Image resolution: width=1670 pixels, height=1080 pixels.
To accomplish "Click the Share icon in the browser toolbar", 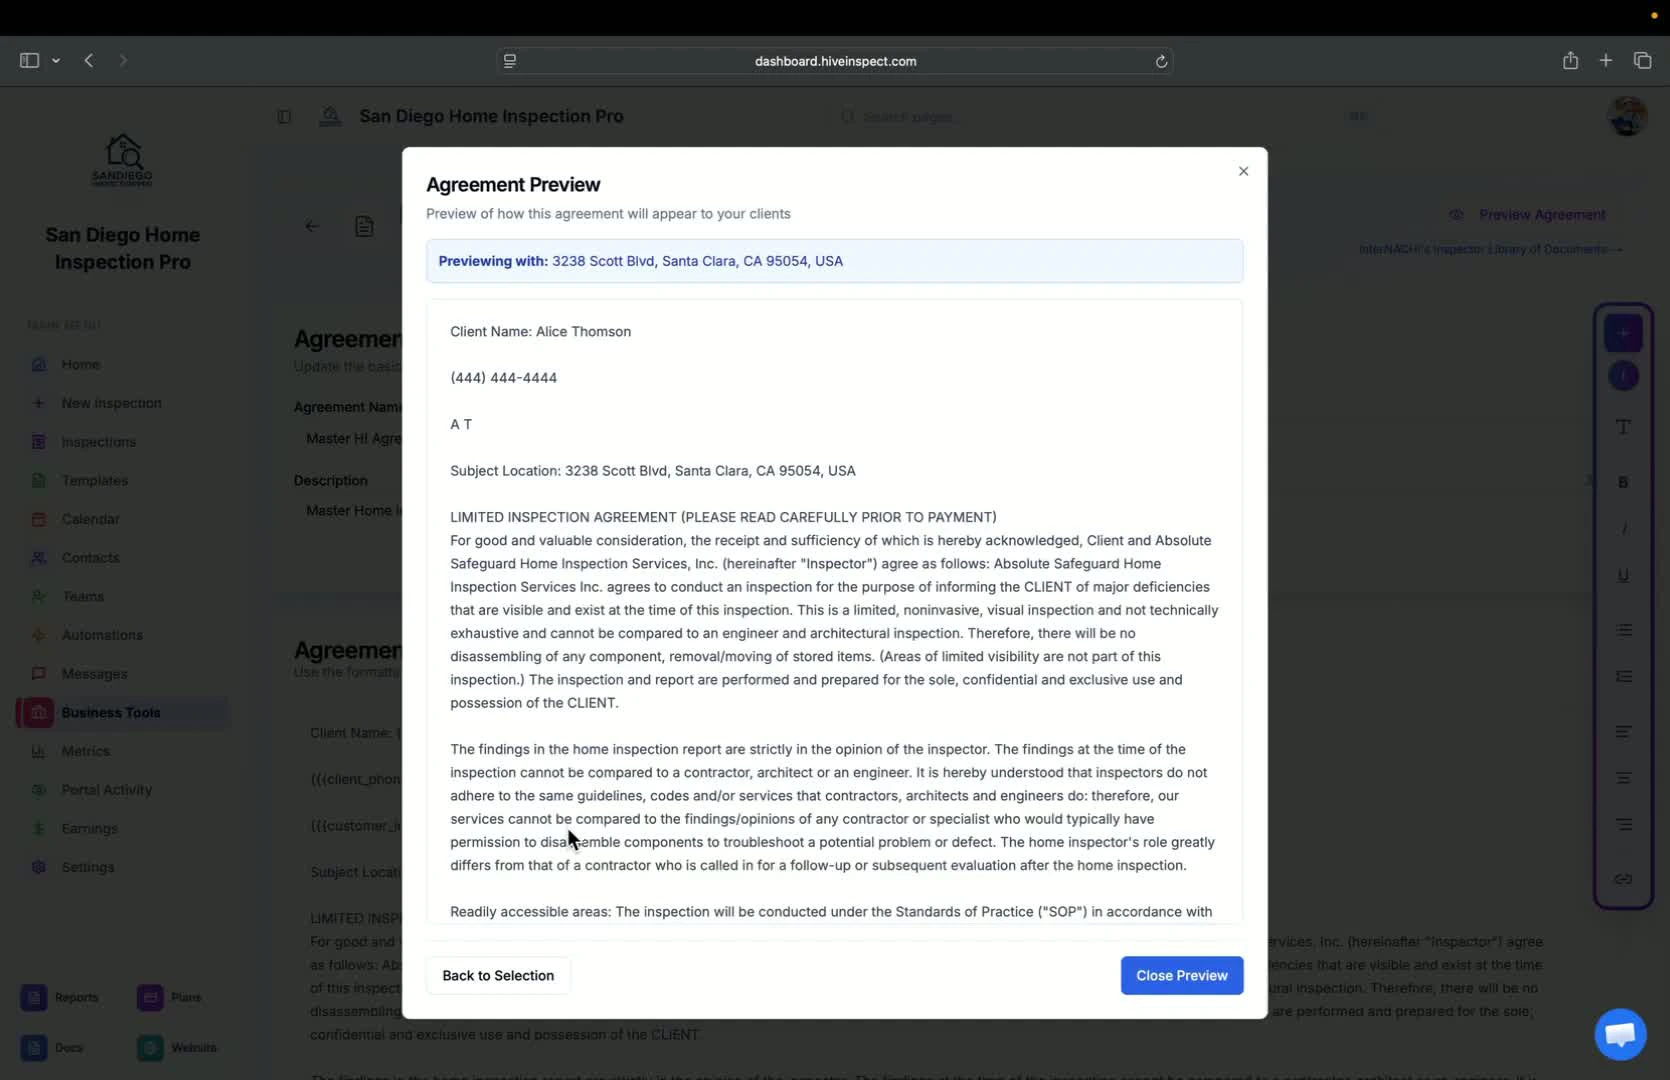I will [x=1570, y=60].
